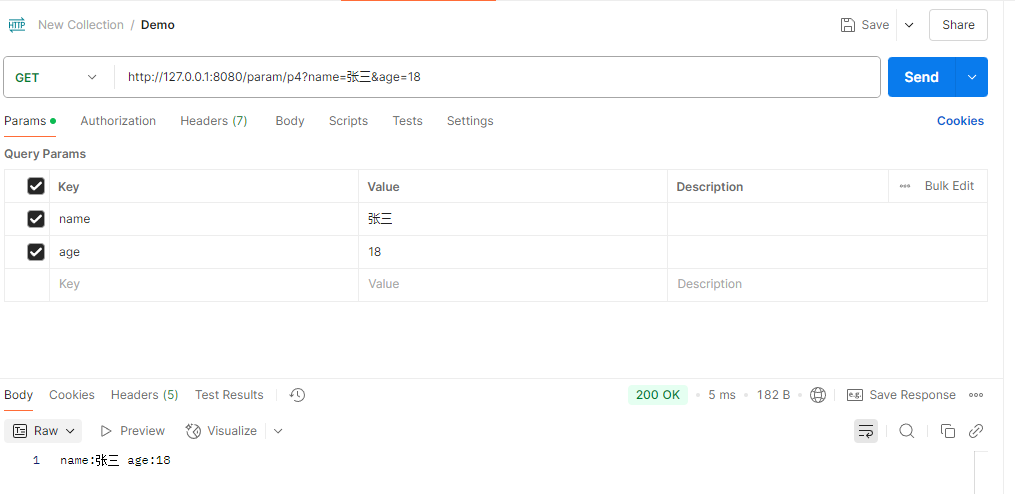The height and width of the screenshot is (494, 1015).
Task: Uncheck the name parameter checkbox
Action: click(36, 219)
